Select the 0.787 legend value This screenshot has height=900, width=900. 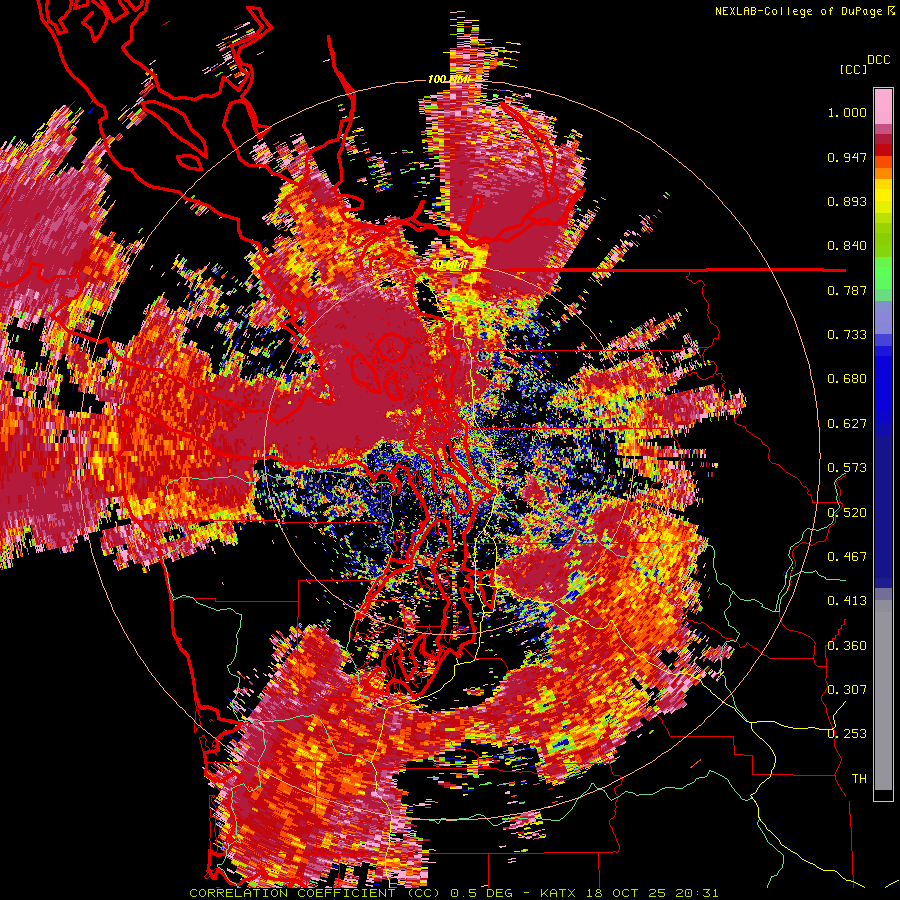(847, 290)
